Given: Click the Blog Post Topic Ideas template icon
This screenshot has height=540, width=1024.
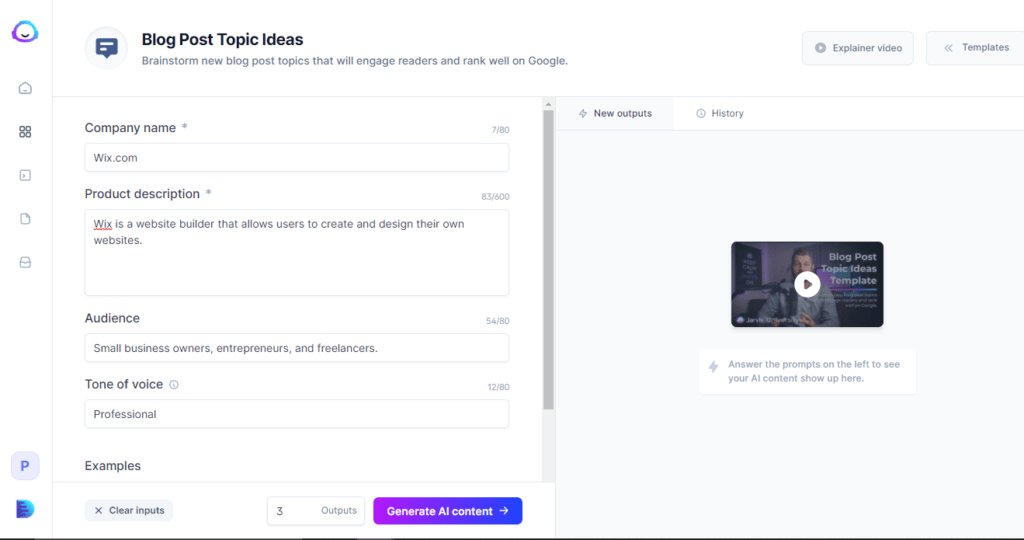Looking at the screenshot, I should [106, 48].
